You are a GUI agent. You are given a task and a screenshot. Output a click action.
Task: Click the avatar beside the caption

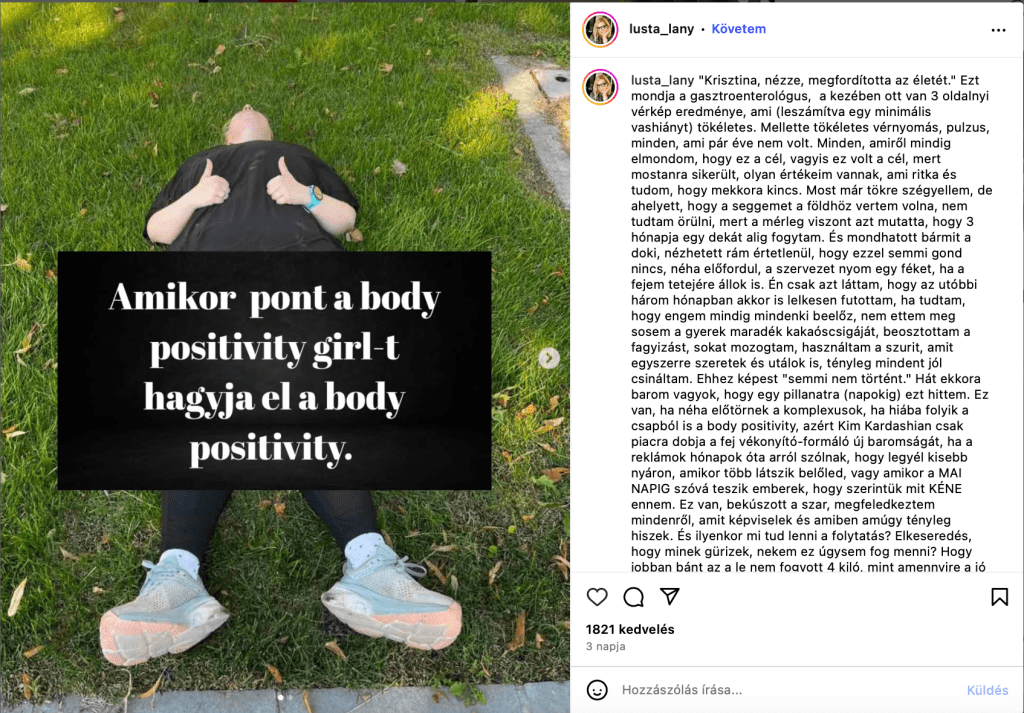(600, 87)
